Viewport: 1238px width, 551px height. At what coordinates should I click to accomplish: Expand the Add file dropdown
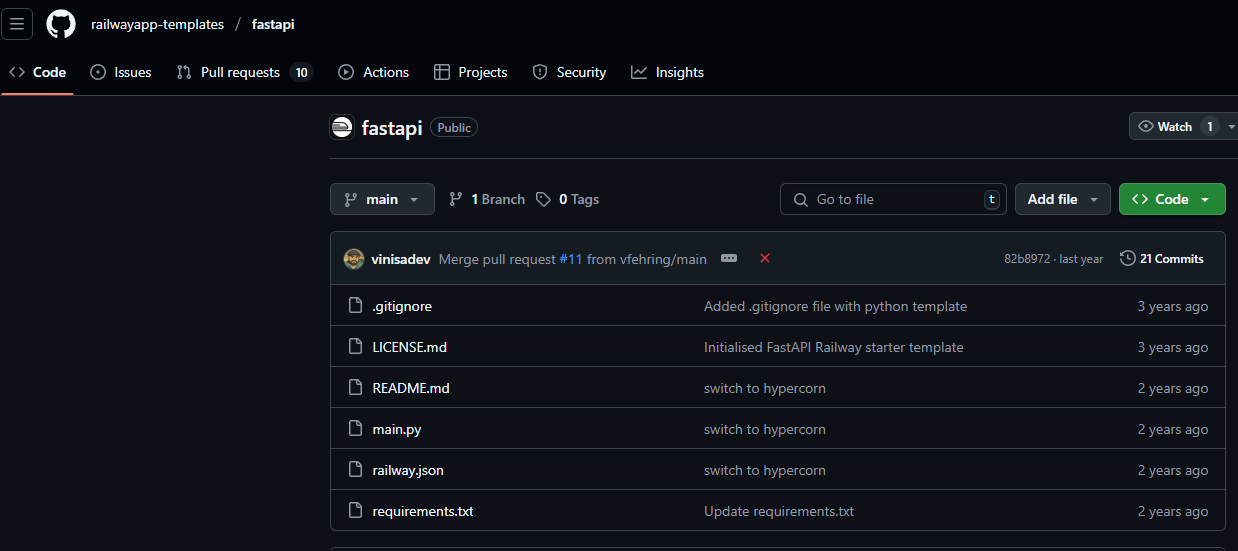point(1062,199)
